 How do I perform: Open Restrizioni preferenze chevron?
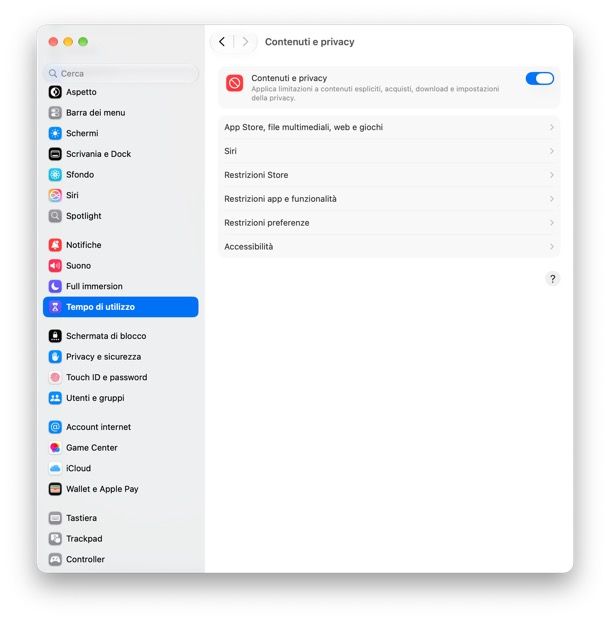click(551, 223)
